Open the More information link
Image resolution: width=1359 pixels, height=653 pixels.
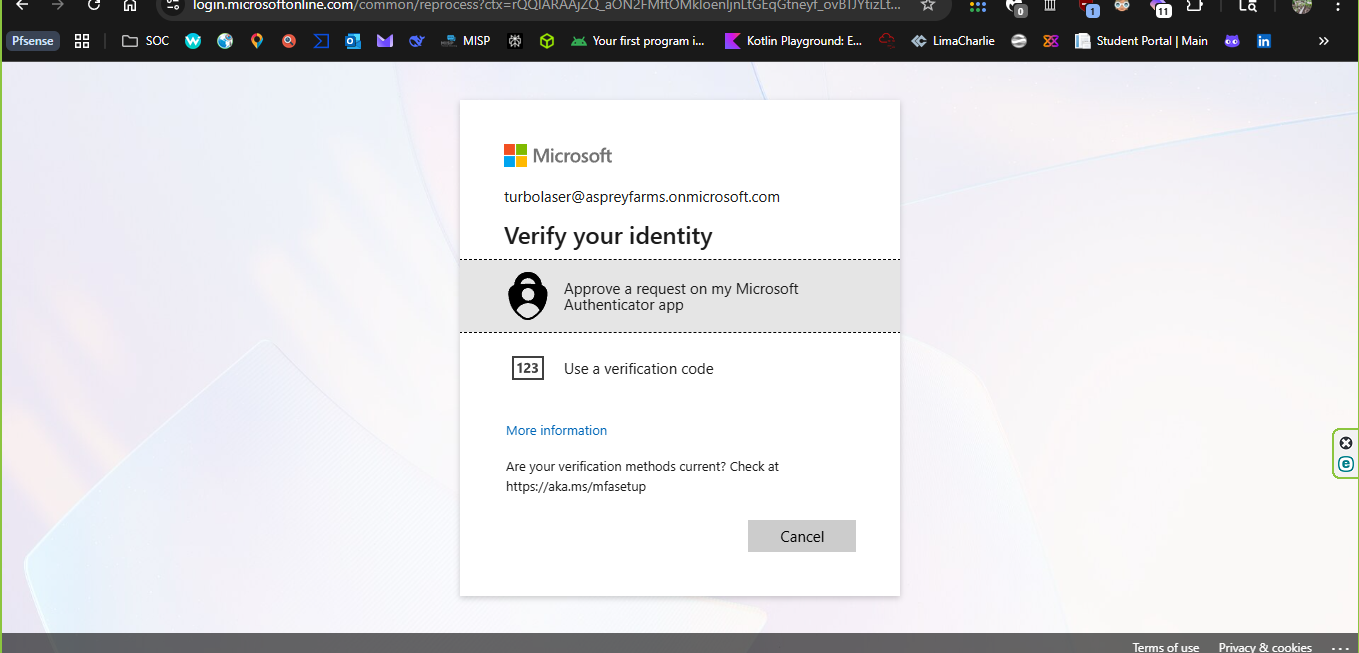556,430
